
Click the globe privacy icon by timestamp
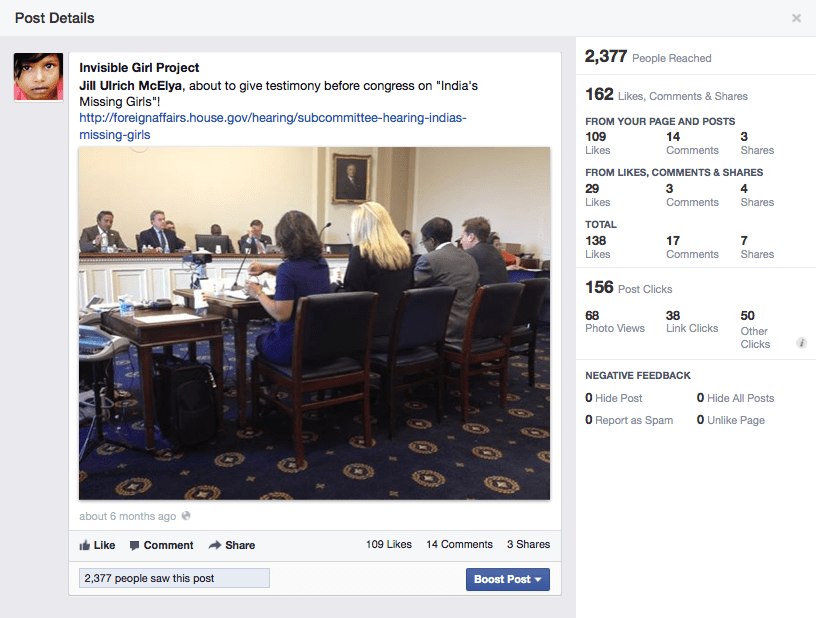(186, 517)
